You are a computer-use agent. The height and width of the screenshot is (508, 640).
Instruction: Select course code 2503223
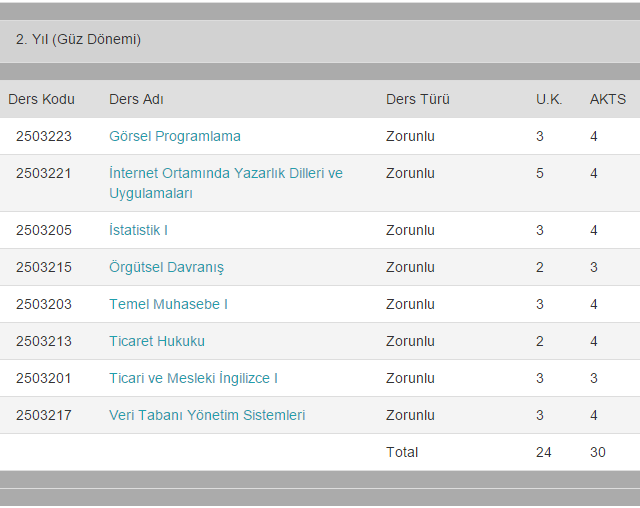tap(44, 136)
